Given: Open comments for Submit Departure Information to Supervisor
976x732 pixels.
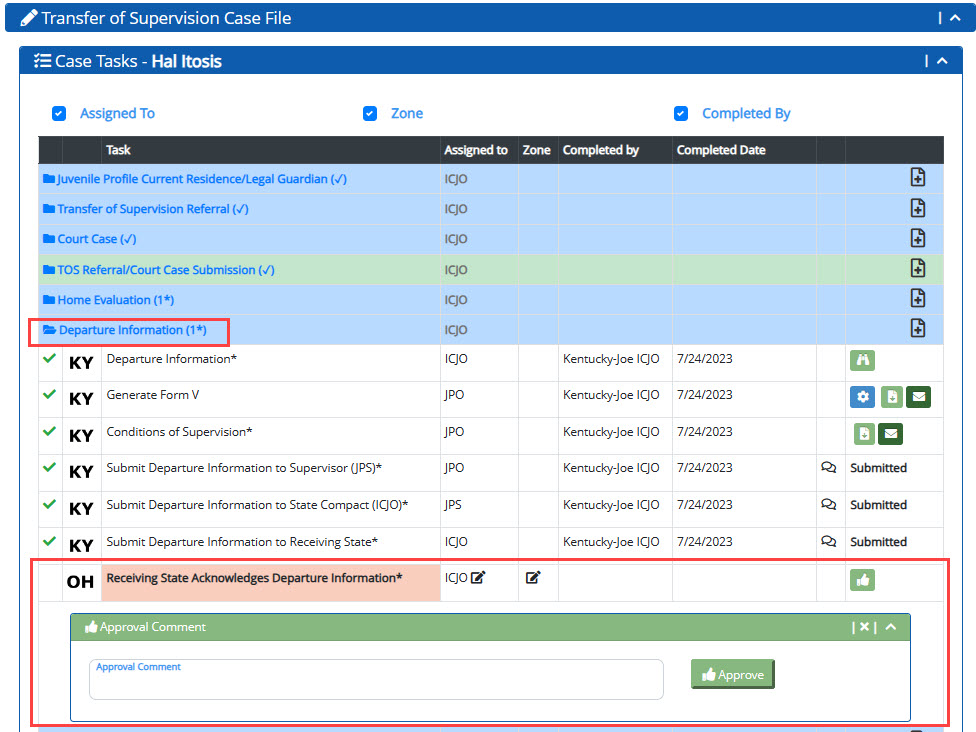Looking at the screenshot, I should pyautogui.click(x=828, y=467).
